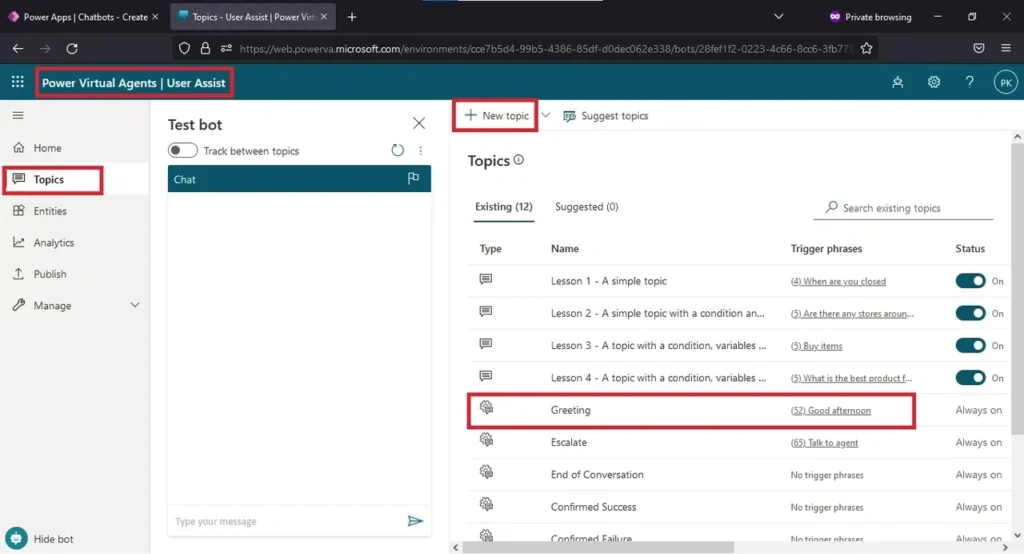Screen dimensions: 1024x554
Task: Open the app launcher waffle icon
Action: 18,82
